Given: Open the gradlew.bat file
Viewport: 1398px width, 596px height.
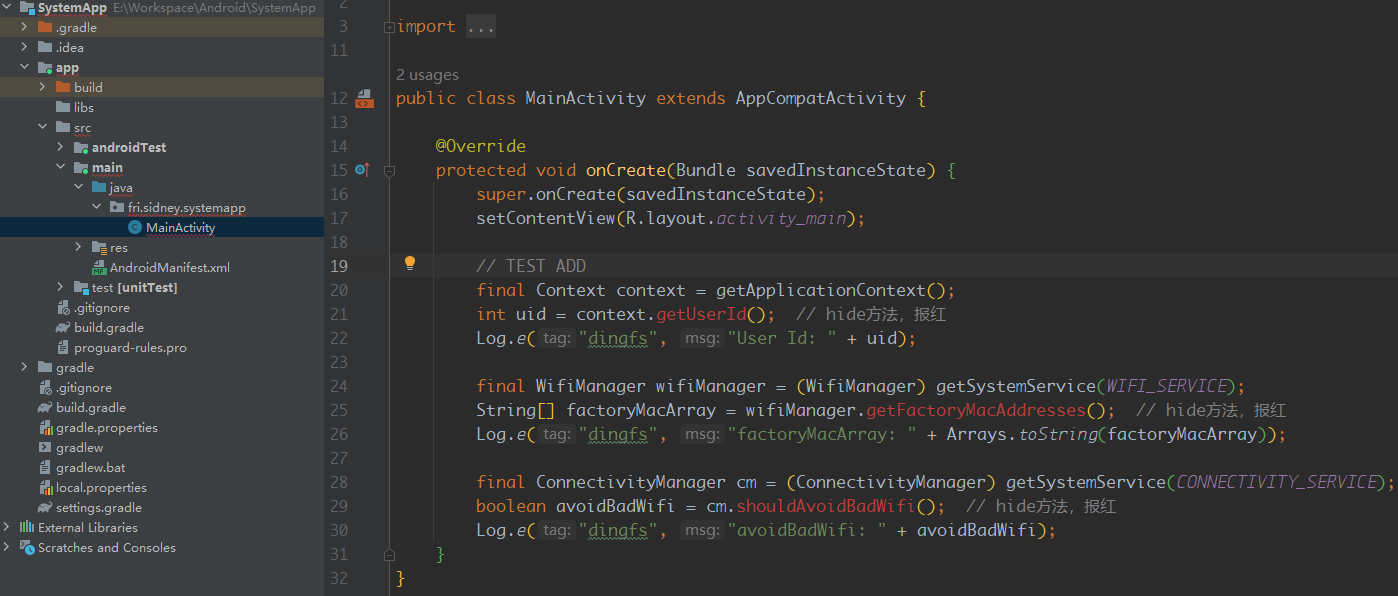Looking at the screenshot, I should tap(90, 468).
